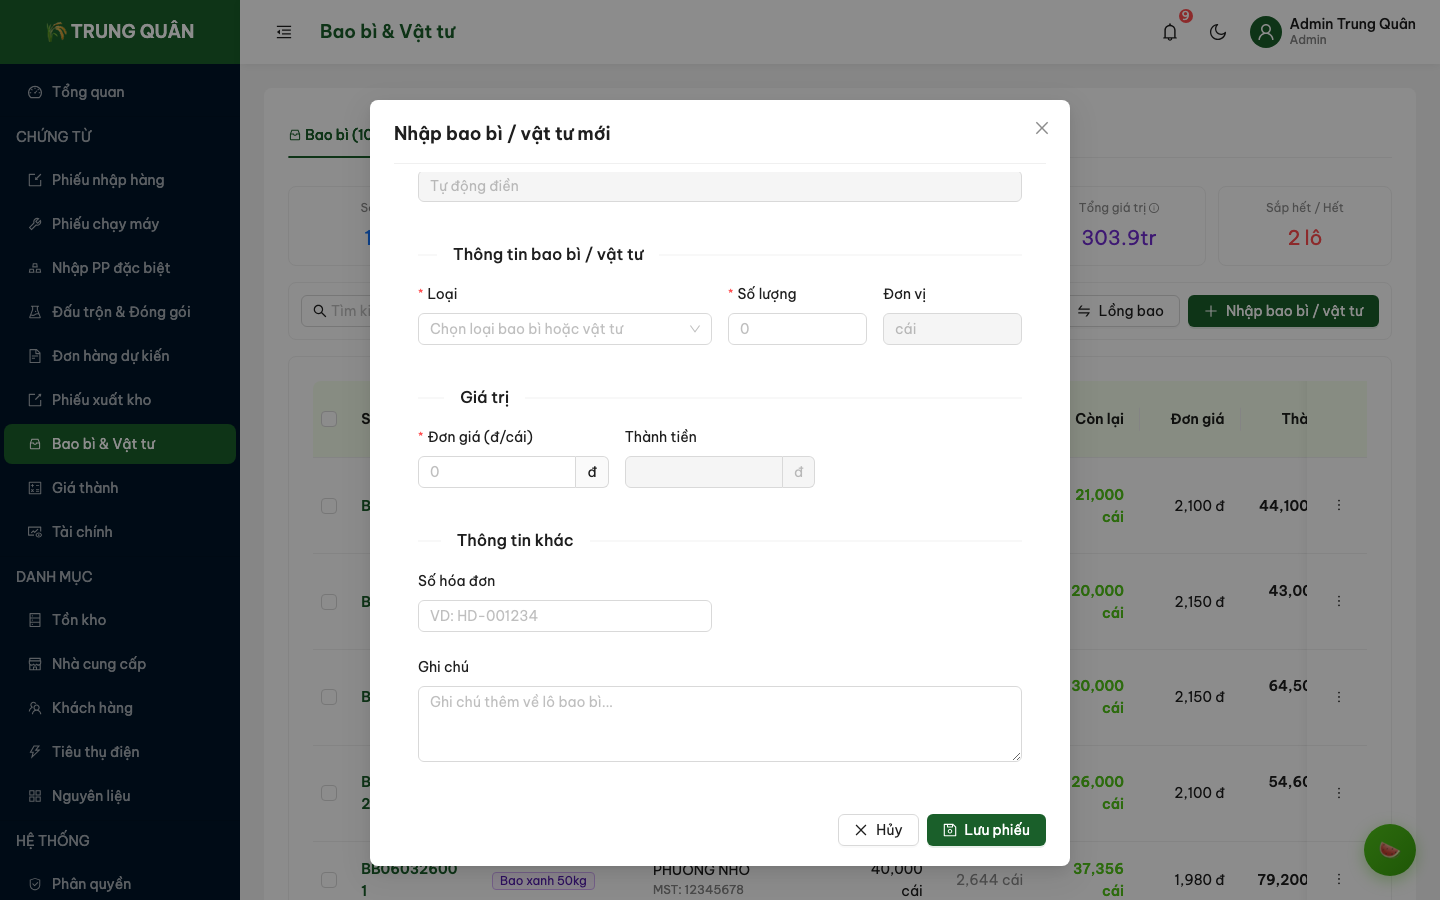The height and width of the screenshot is (900, 1440).
Task: Close the Nhập bao bì dialog with X
Action: 1042,128
